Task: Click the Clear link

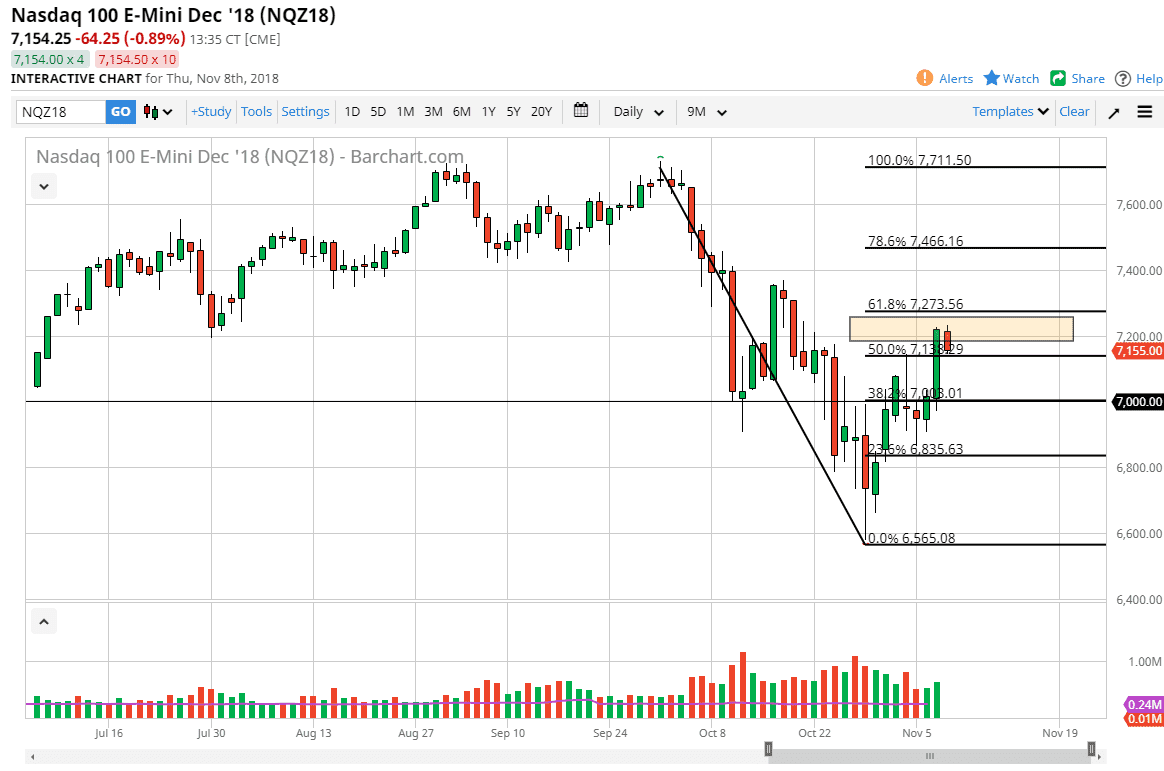Action: (1074, 112)
